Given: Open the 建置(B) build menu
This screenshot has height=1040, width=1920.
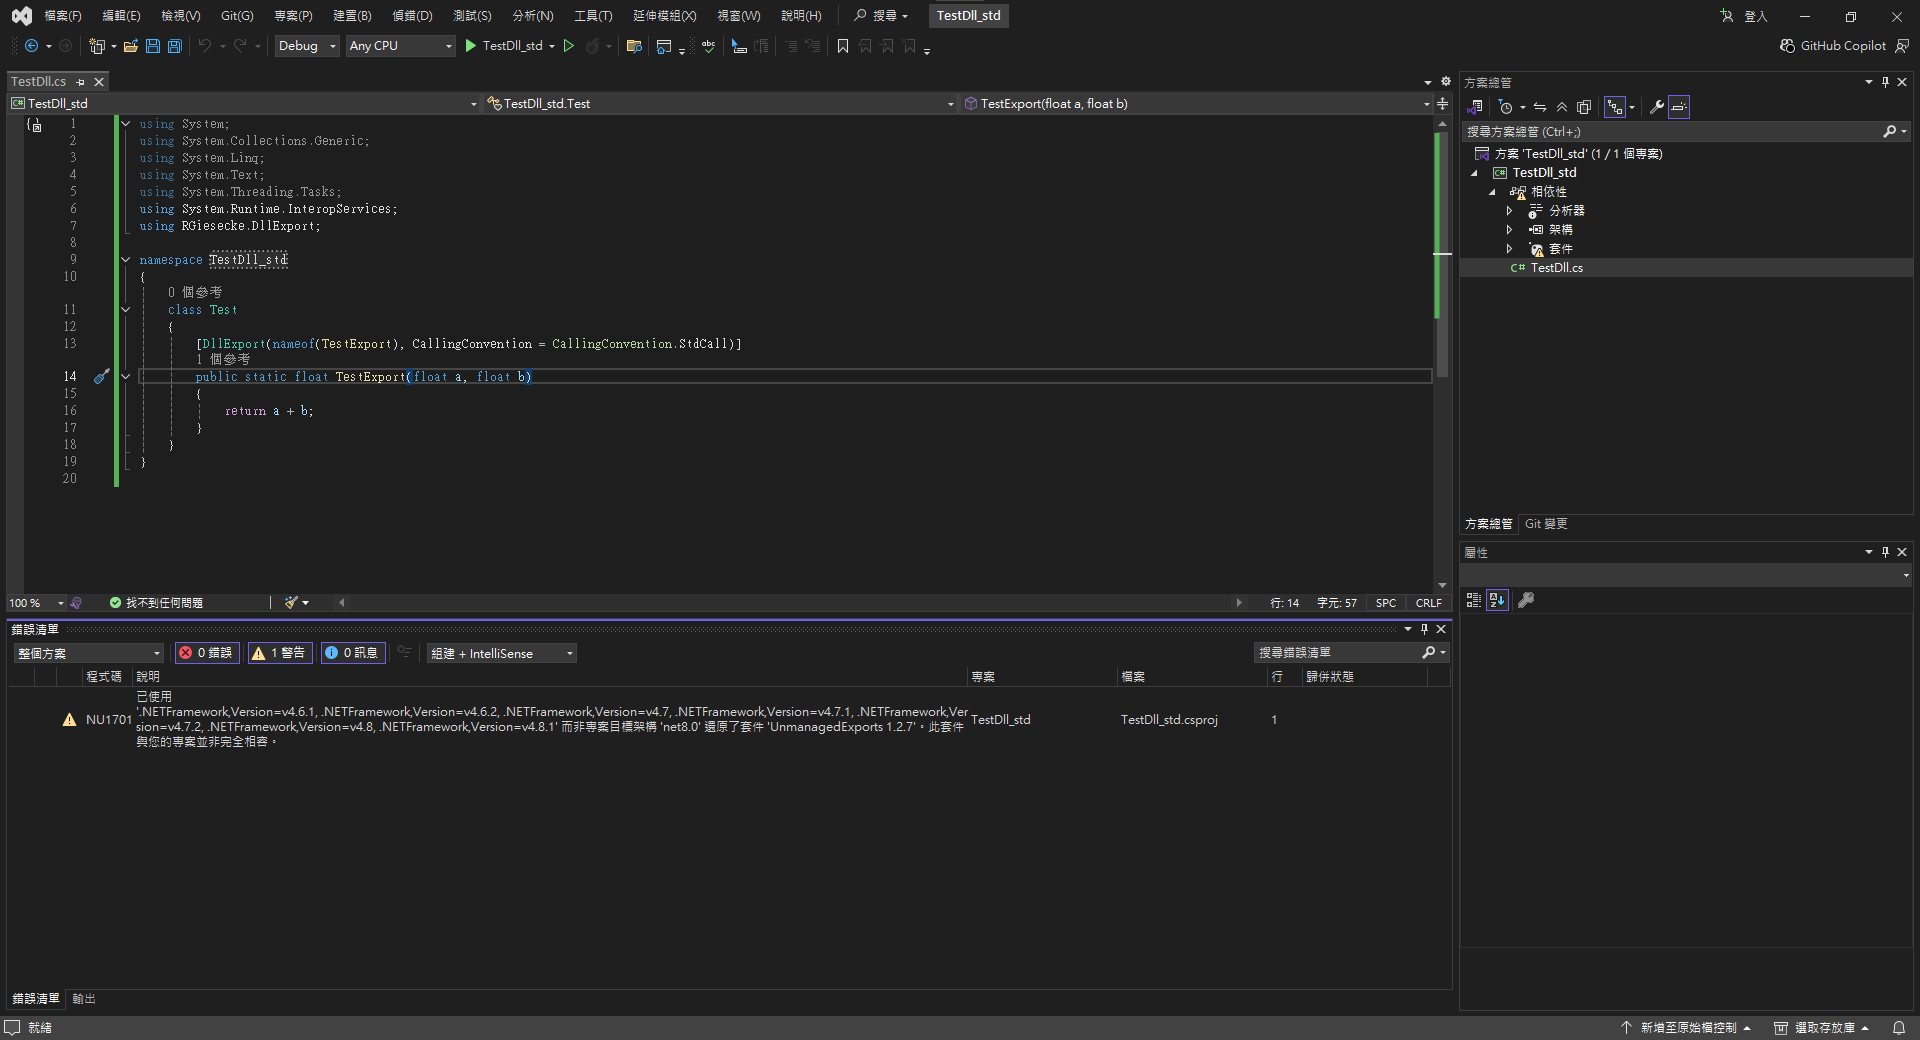Looking at the screenshot, I should point(352,16).
